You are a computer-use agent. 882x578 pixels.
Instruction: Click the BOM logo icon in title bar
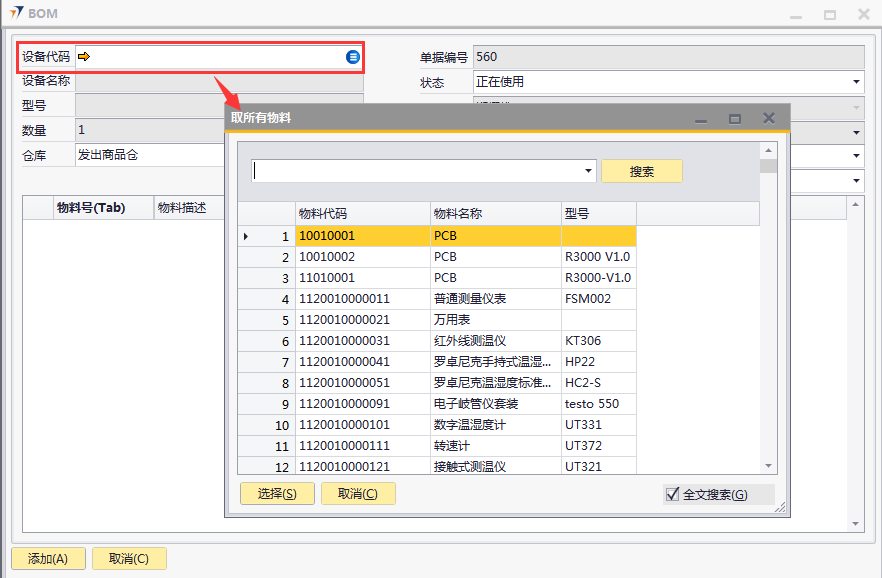(16, 13)
